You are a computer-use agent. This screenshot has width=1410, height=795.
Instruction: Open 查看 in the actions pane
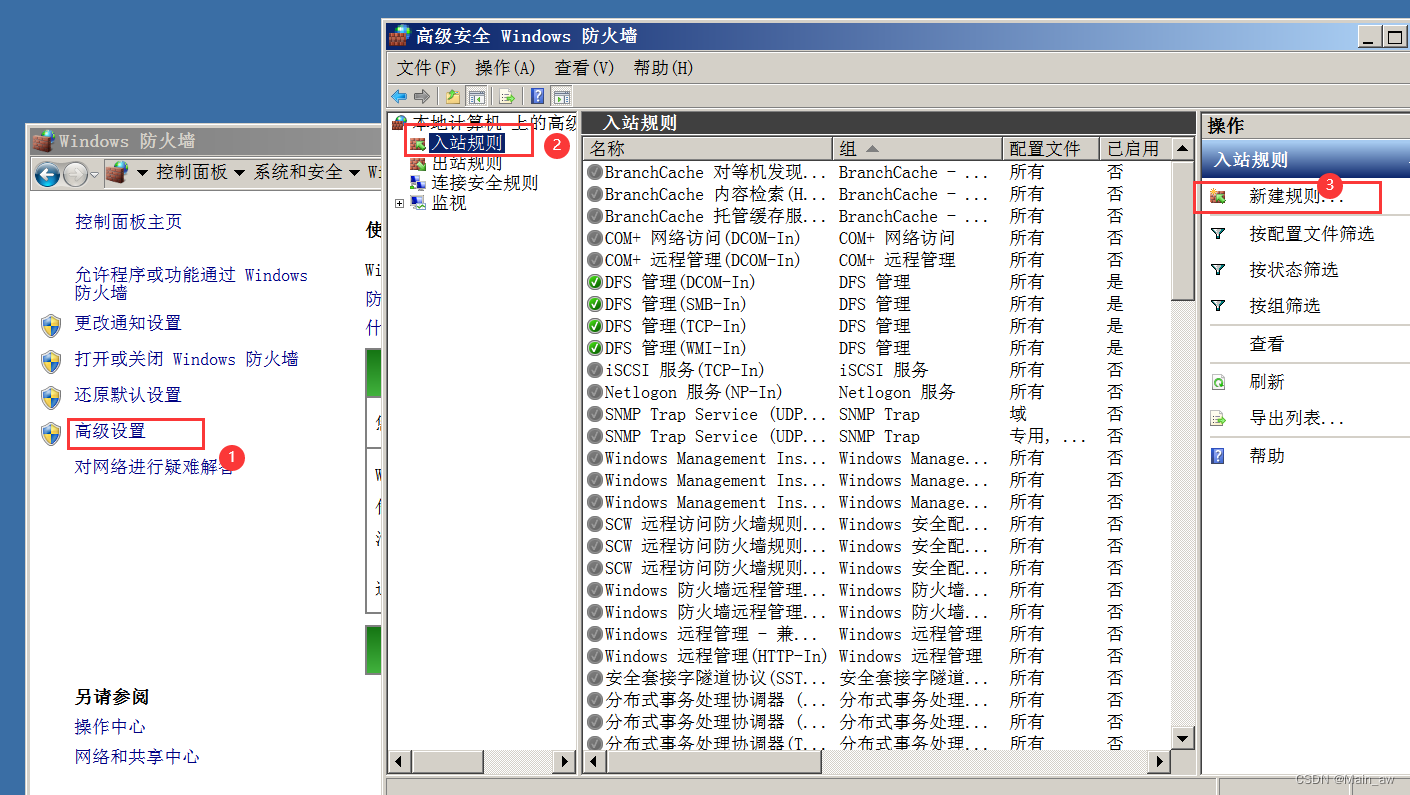[x=1267, y=344]
